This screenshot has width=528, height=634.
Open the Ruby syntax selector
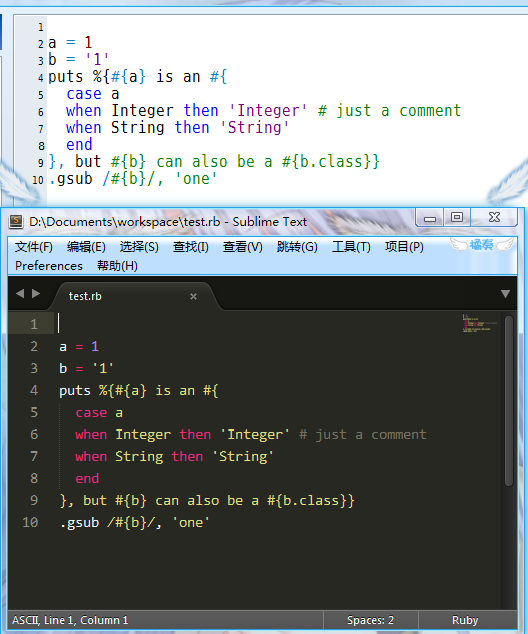465,620
